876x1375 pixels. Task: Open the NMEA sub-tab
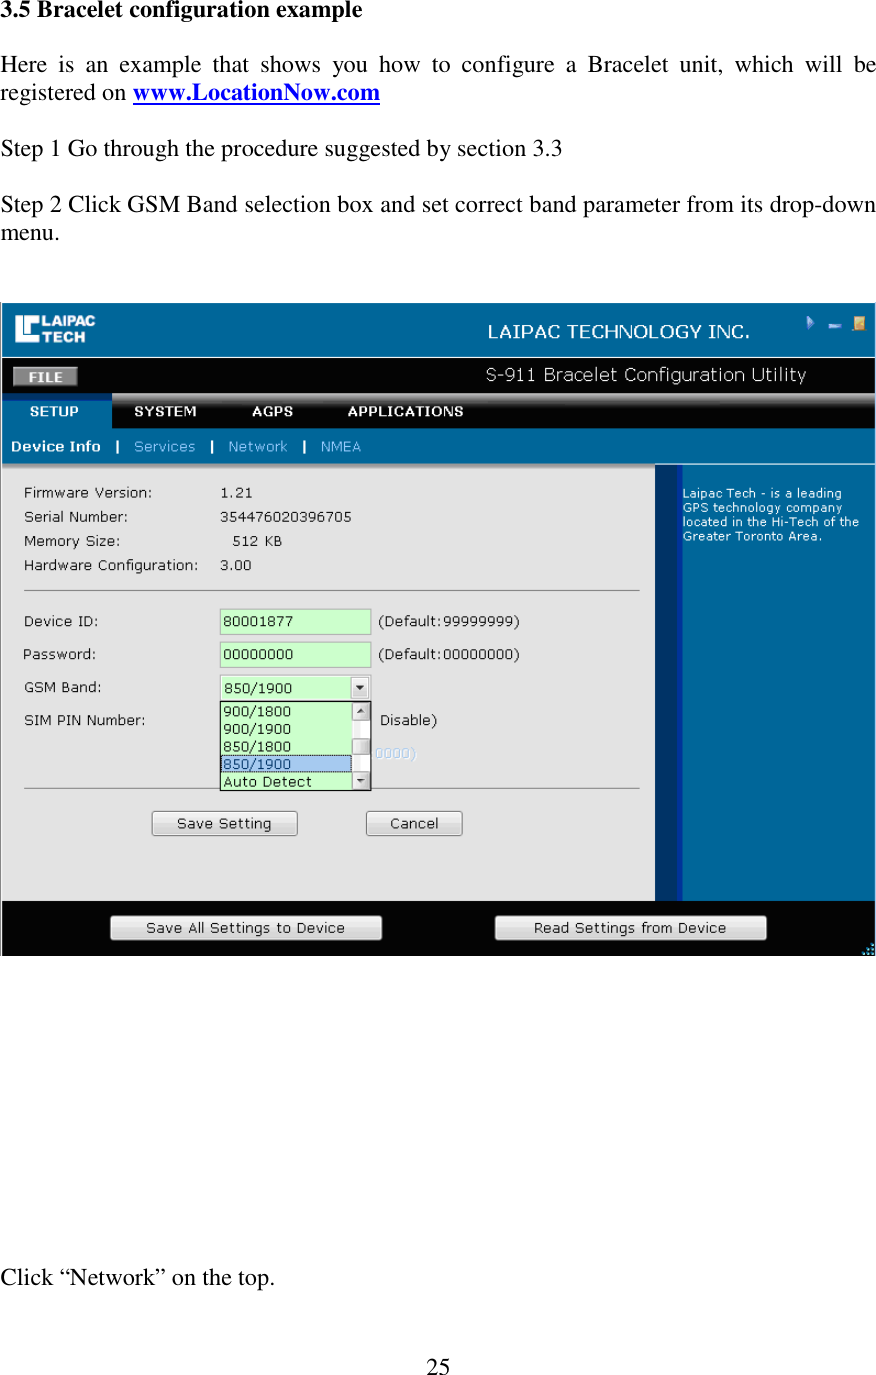[x=340, y=447]
